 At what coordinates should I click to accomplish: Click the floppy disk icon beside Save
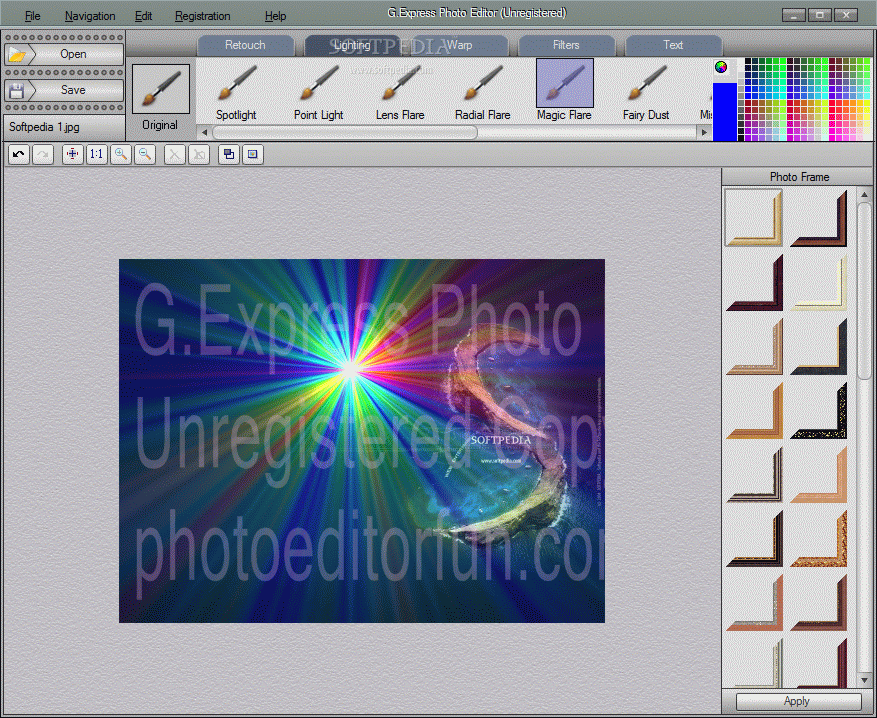point(16,91)
